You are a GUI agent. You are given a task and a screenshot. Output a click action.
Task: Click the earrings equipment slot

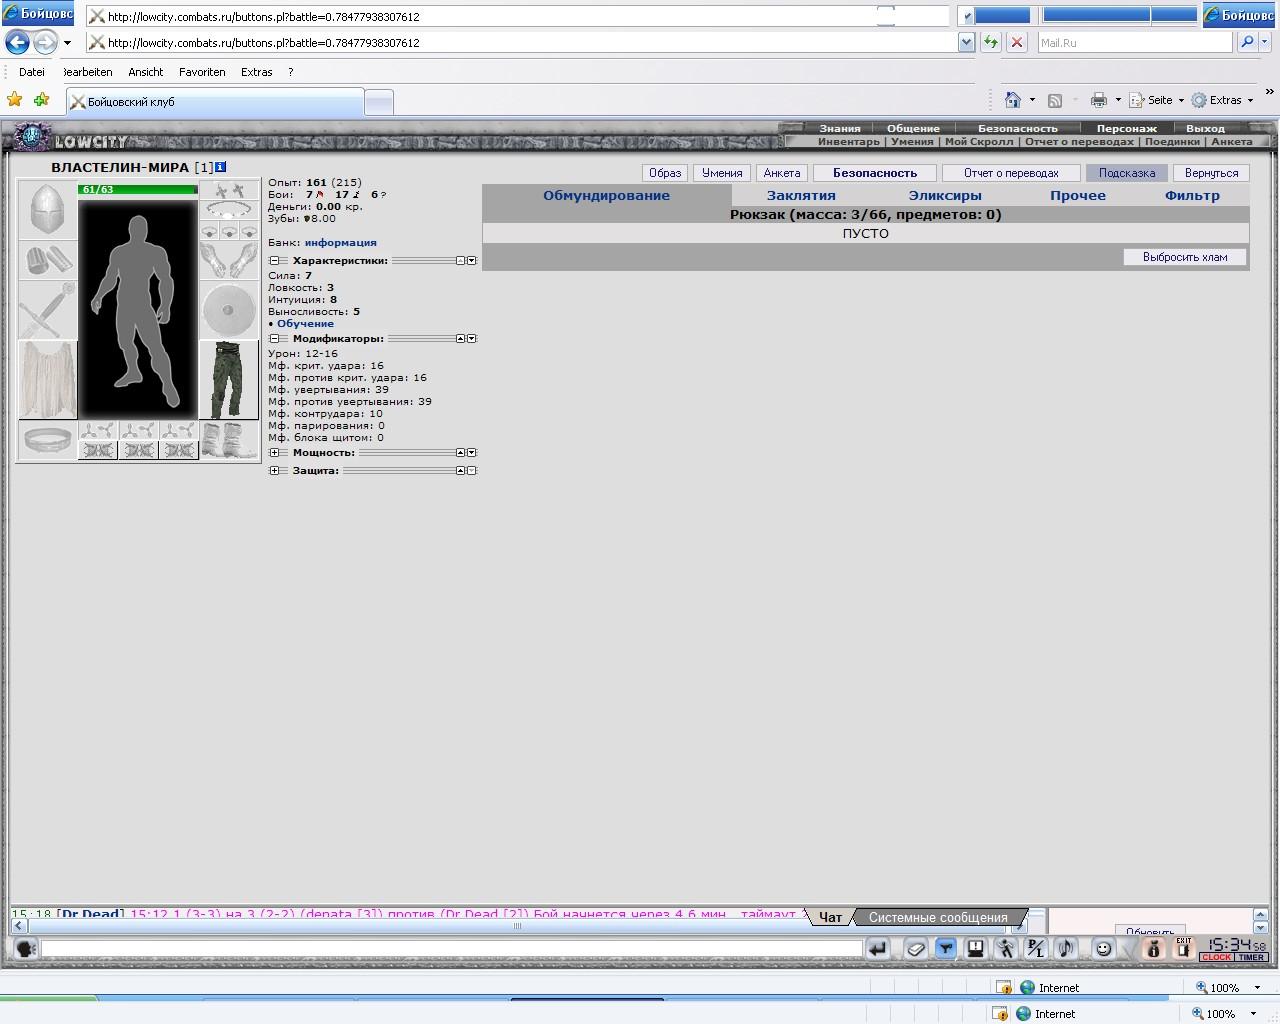click(x=229, y=191)
